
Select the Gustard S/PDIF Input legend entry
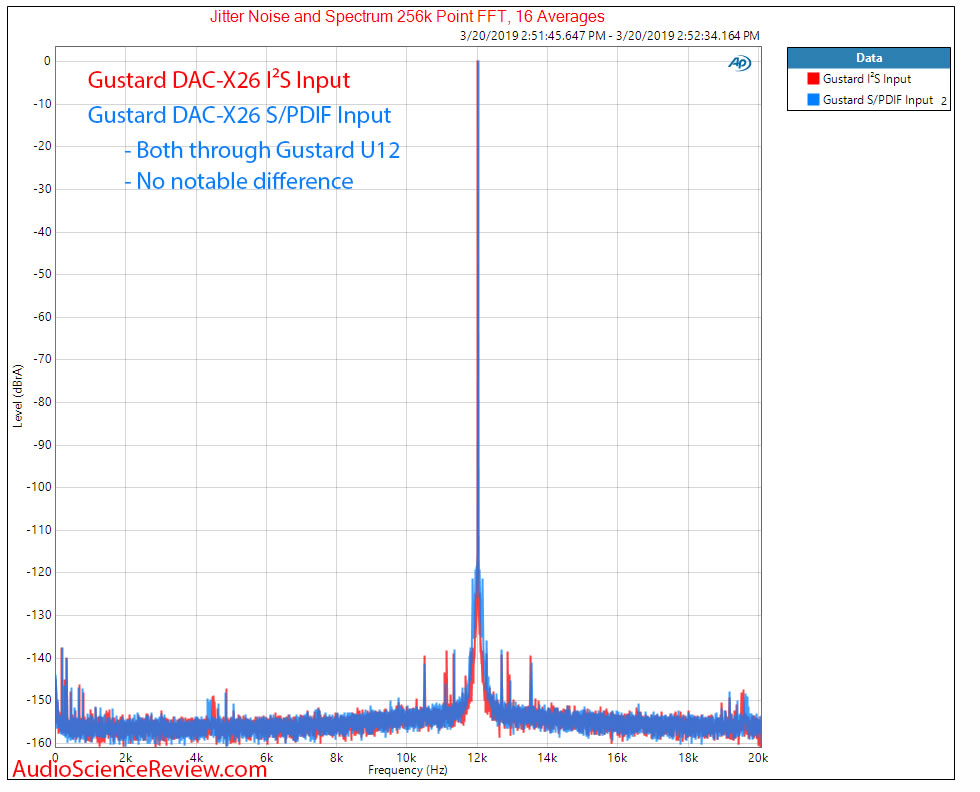click(877, 100)
